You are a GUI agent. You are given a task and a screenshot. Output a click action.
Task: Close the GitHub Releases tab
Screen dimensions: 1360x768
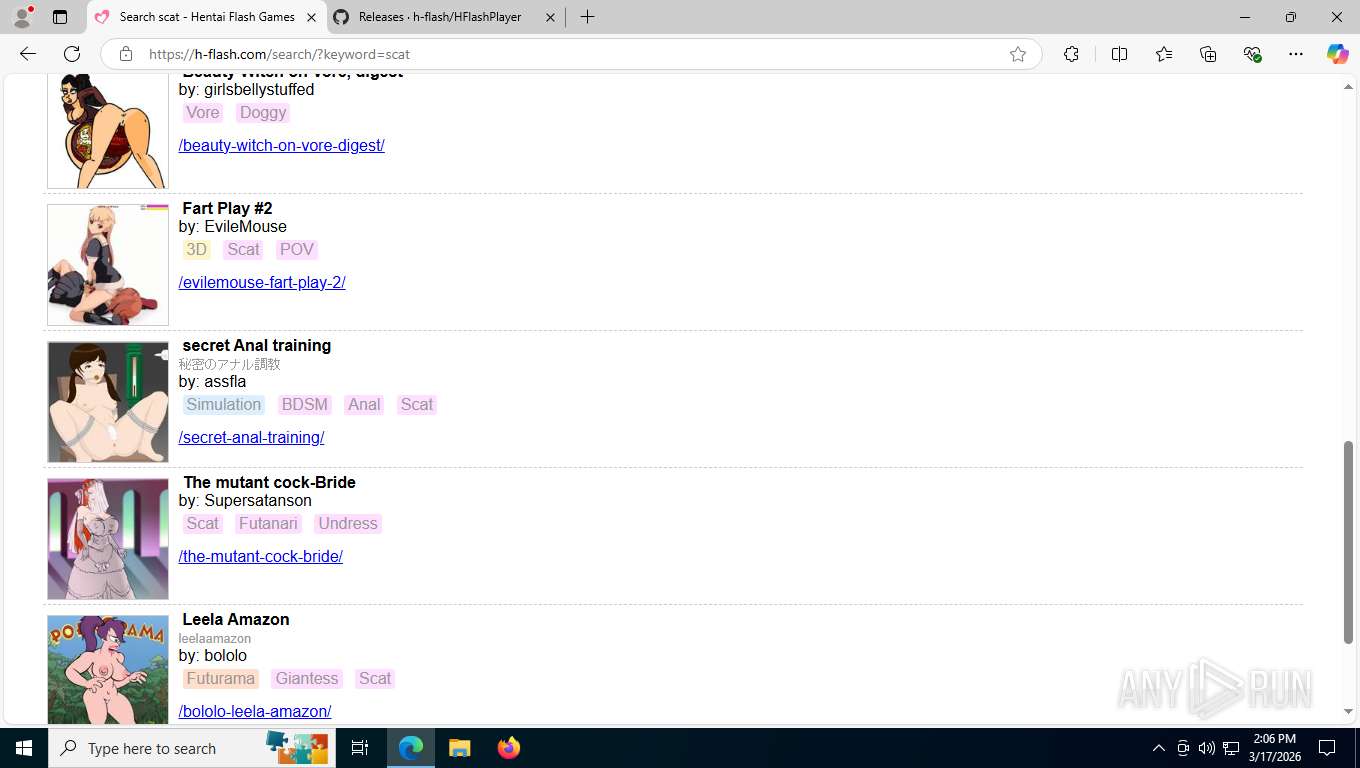[550, 17]
